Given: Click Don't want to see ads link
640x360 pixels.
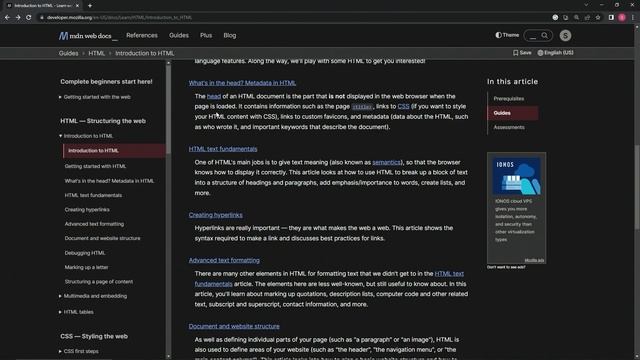Looking at the screenshot, I should pos(506,267).
